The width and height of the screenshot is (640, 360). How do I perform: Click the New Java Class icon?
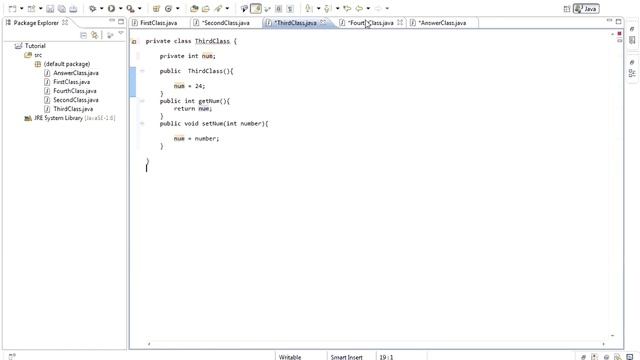click(168, 9)
